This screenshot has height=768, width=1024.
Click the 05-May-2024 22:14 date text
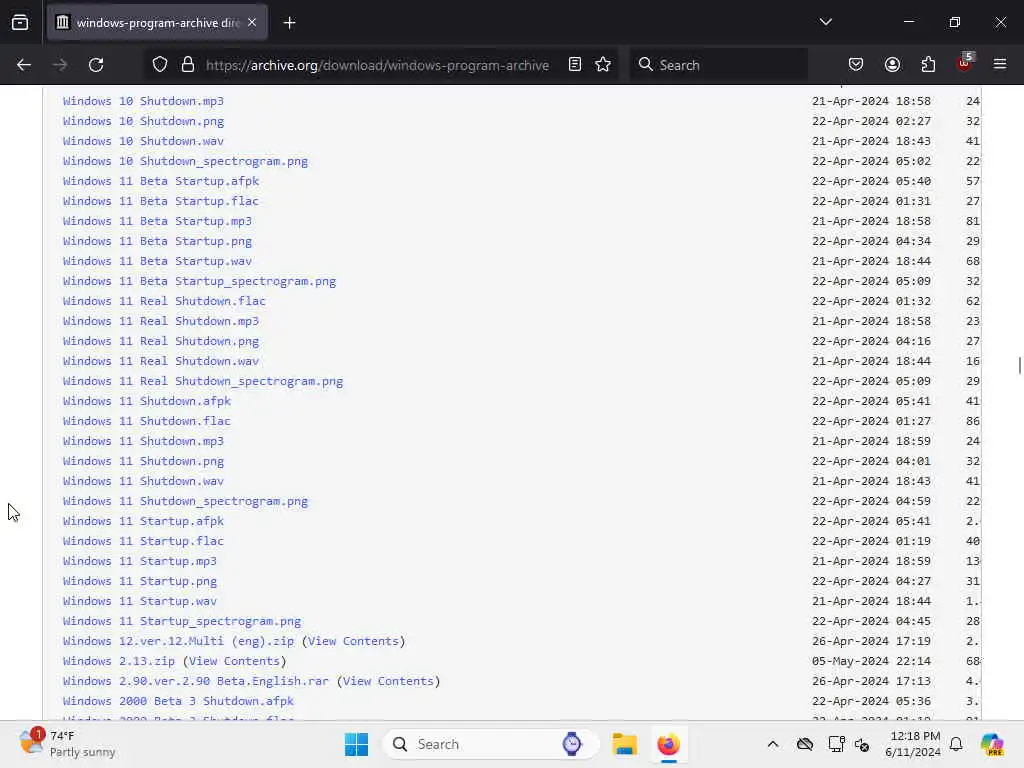click(x=871, y=662)
